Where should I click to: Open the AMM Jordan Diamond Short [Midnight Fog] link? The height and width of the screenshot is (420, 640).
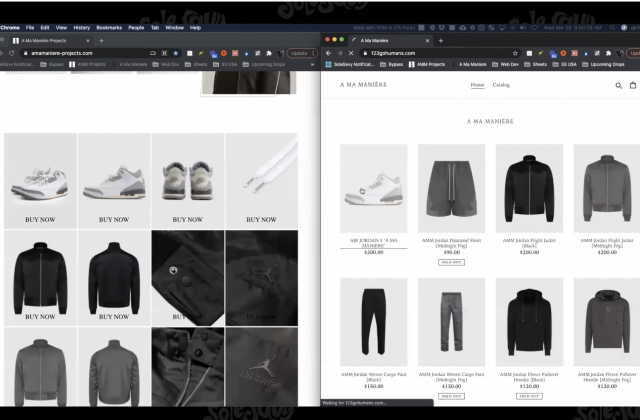pyautogui.click(x=451, y=243)
